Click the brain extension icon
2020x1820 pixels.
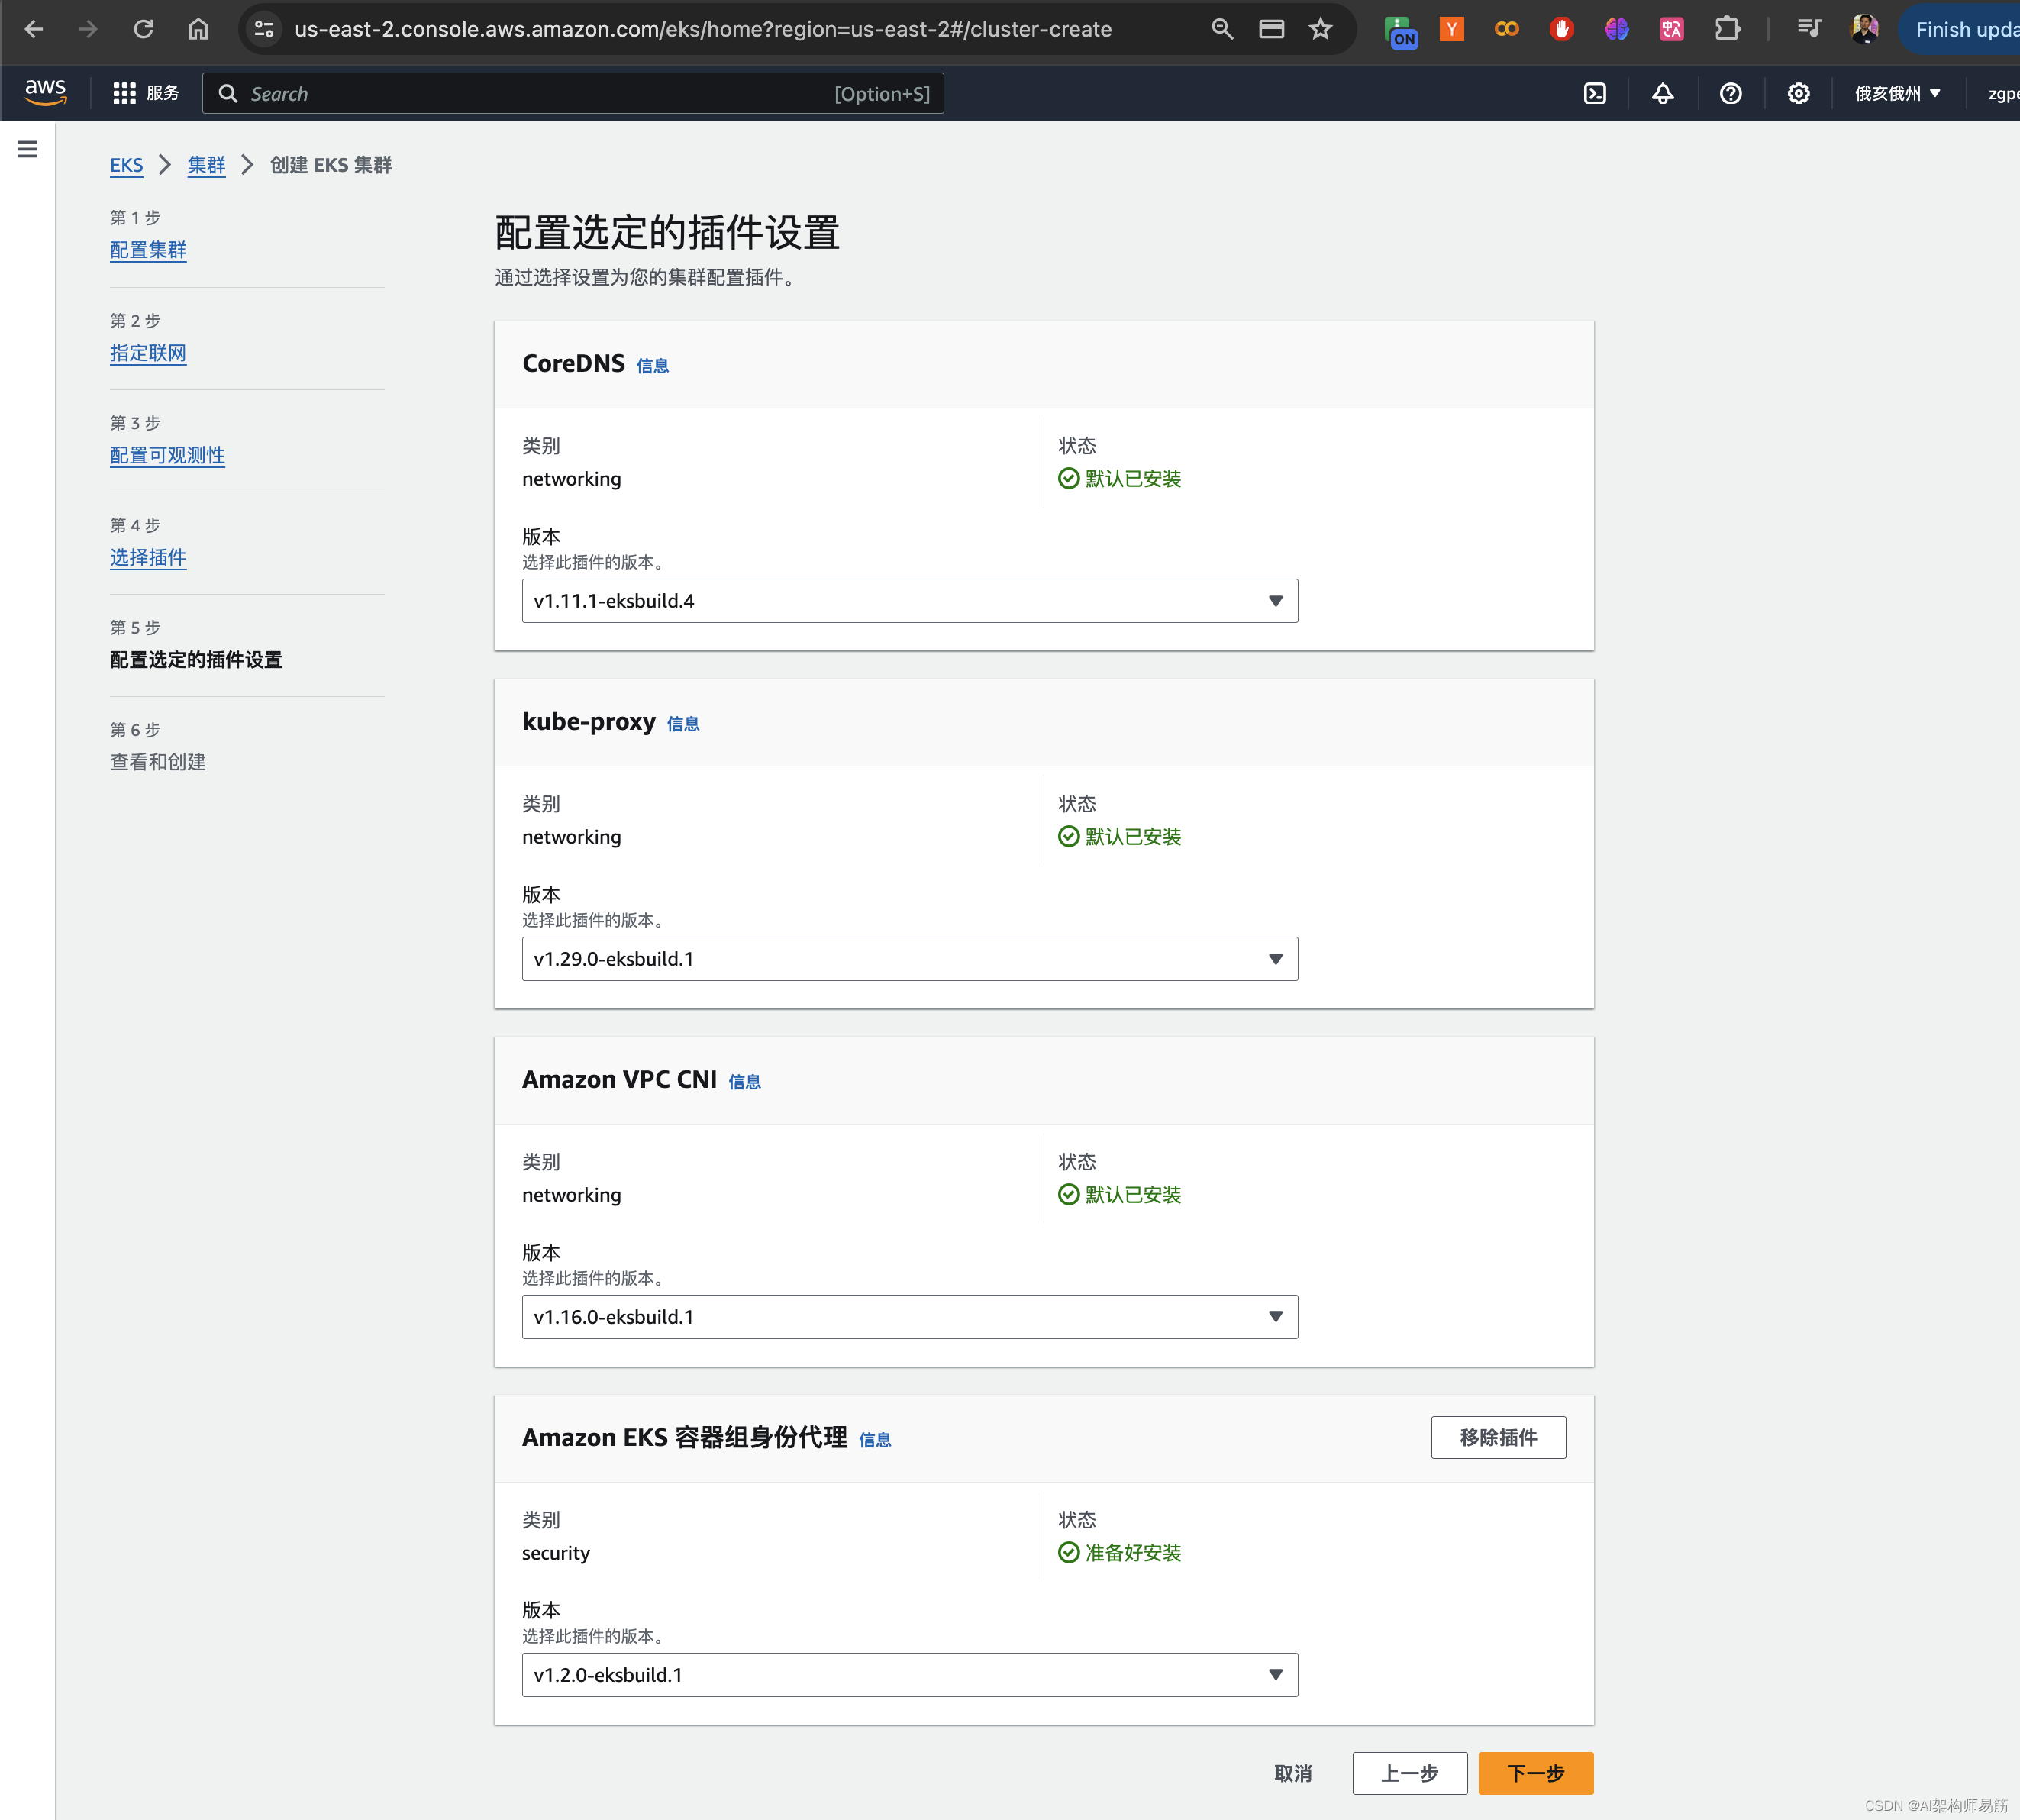click(1616, 29)
